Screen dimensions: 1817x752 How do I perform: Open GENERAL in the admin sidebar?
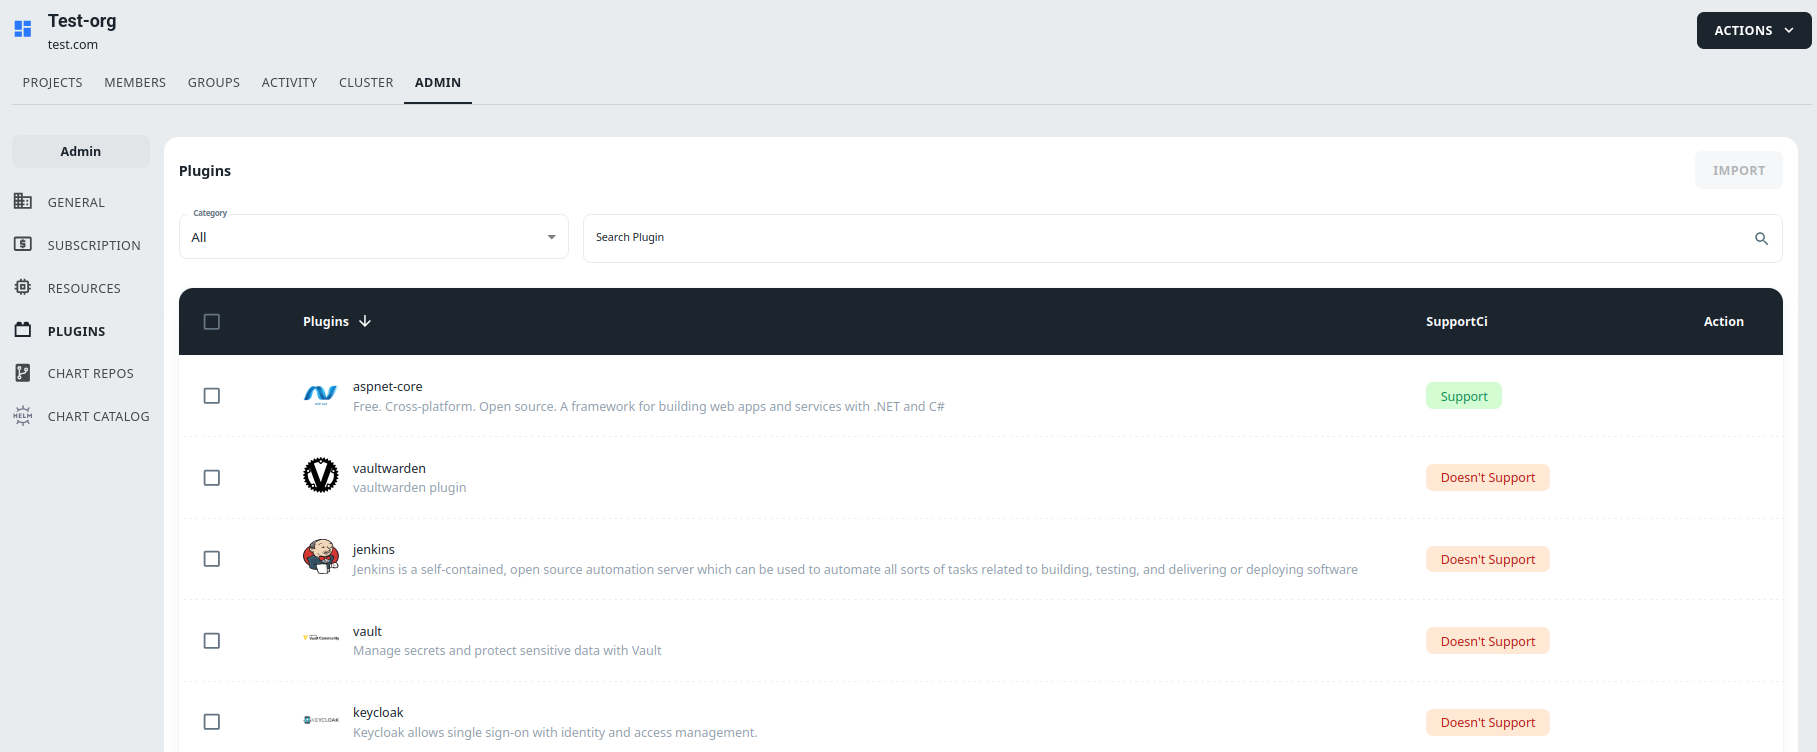(76, 202)
